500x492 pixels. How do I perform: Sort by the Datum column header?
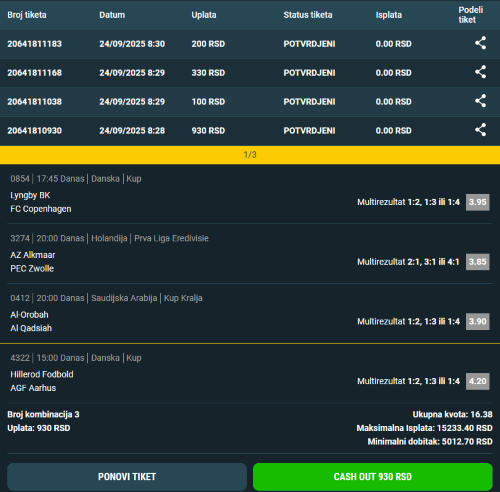click(112, 15)
